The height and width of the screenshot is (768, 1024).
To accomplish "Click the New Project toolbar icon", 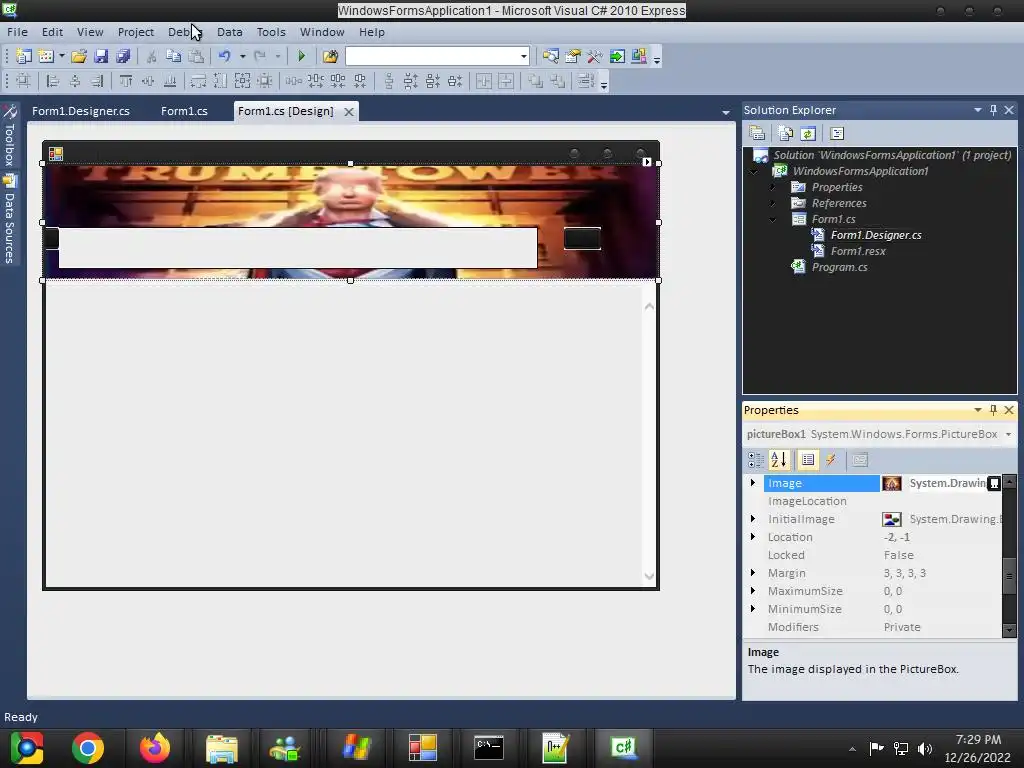I will [24, 56].
